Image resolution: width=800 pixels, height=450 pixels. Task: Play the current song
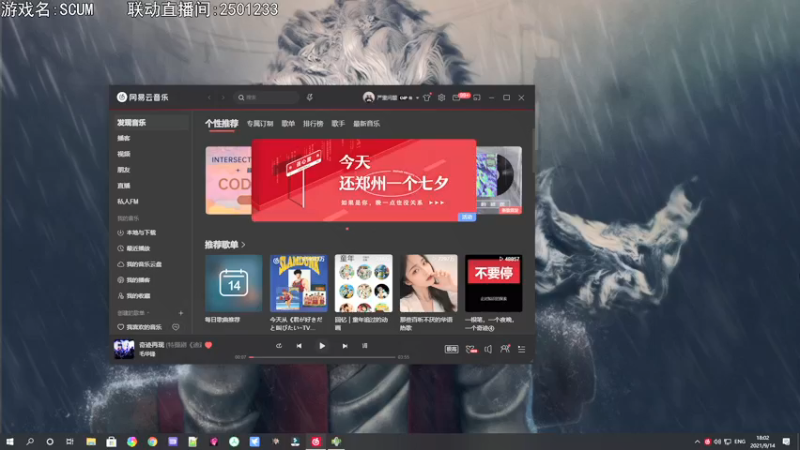[x=322, y=346]
